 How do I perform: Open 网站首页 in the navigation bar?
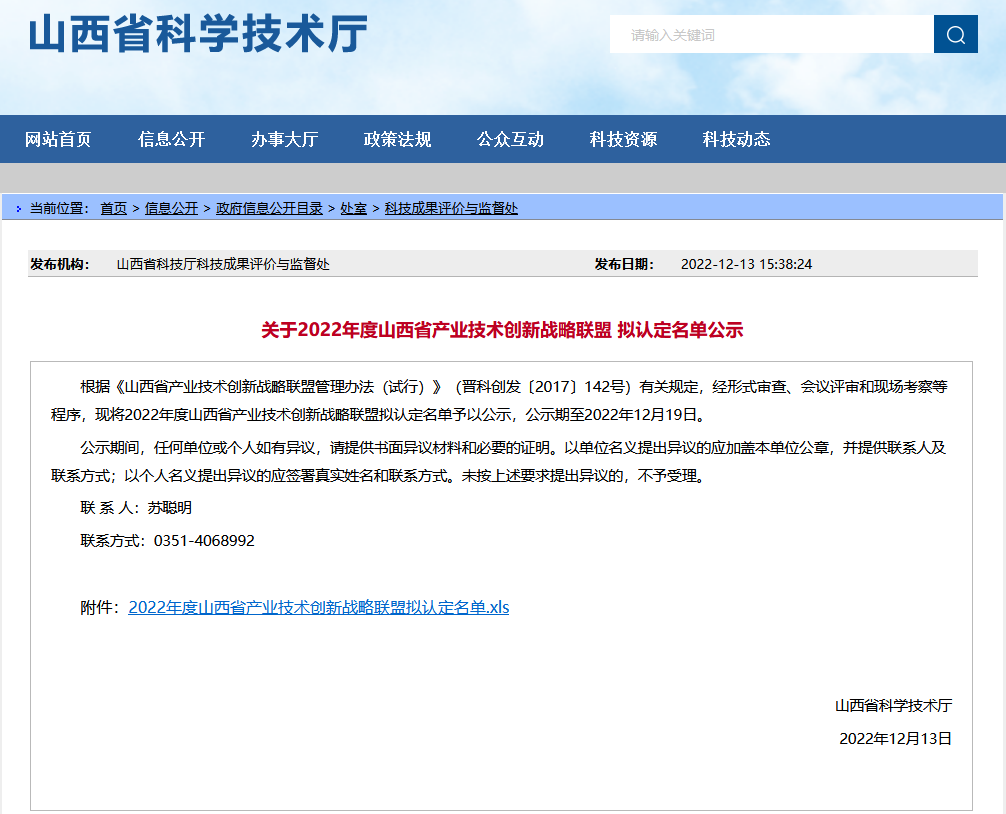(58, 140)
